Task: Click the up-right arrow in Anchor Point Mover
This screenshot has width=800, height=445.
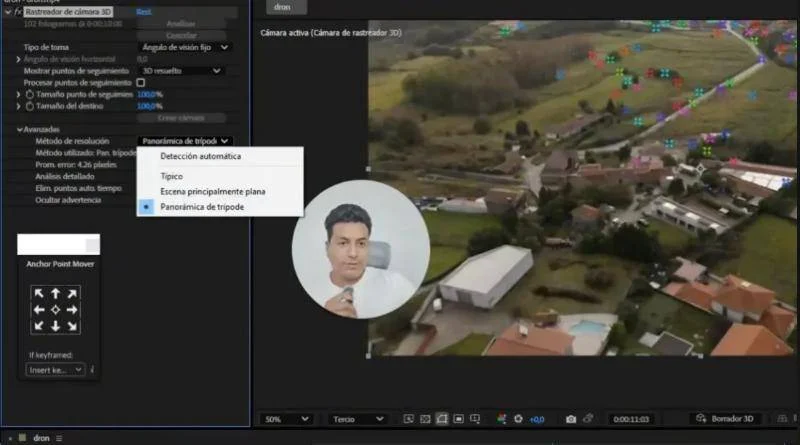Action: click(72, 293)
